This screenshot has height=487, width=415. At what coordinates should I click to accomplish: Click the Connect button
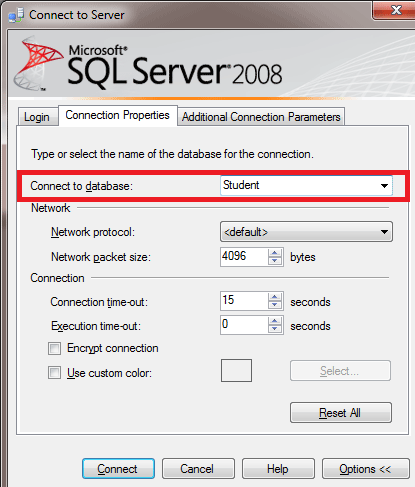click(x=118, y=469)
